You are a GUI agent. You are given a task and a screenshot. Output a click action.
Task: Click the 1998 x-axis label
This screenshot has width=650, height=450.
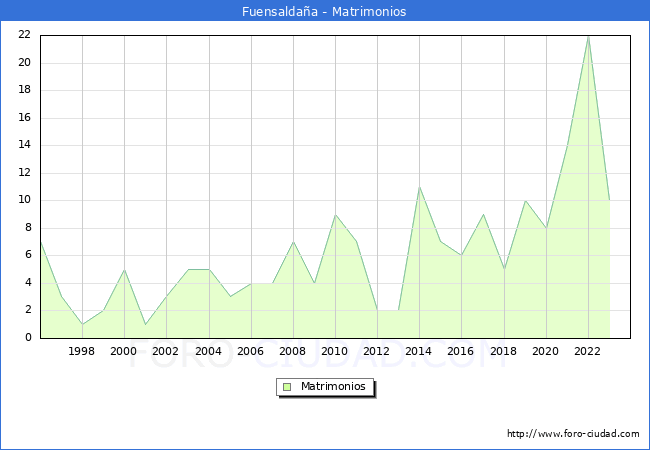coord(81,351)
